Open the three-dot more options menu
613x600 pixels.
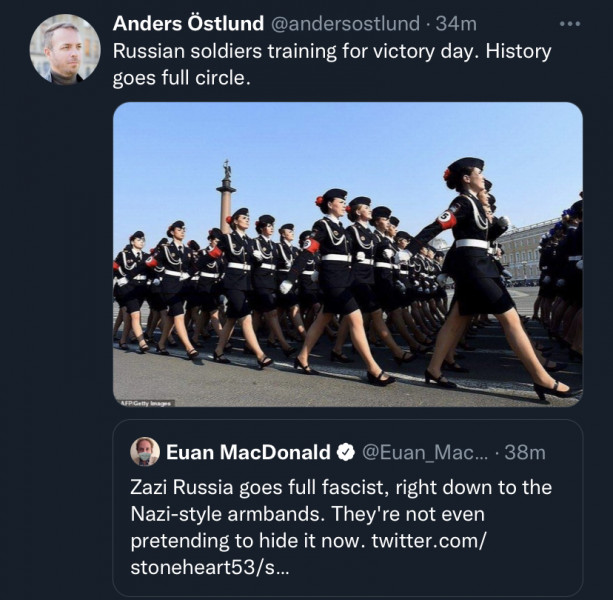pos(569,23)
